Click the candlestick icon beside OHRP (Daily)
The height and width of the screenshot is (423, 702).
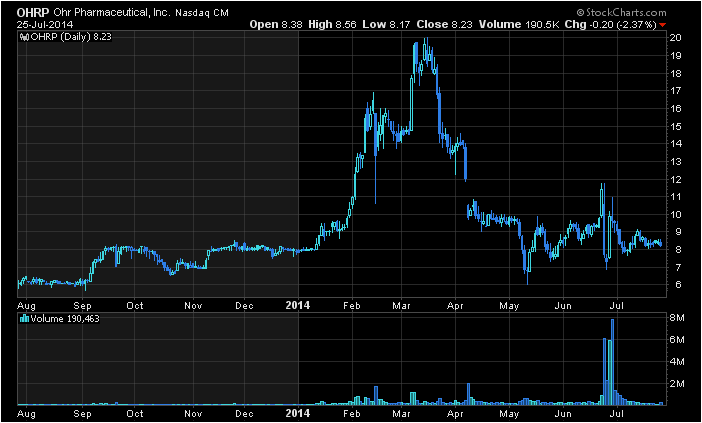click(x=25, y=37)
